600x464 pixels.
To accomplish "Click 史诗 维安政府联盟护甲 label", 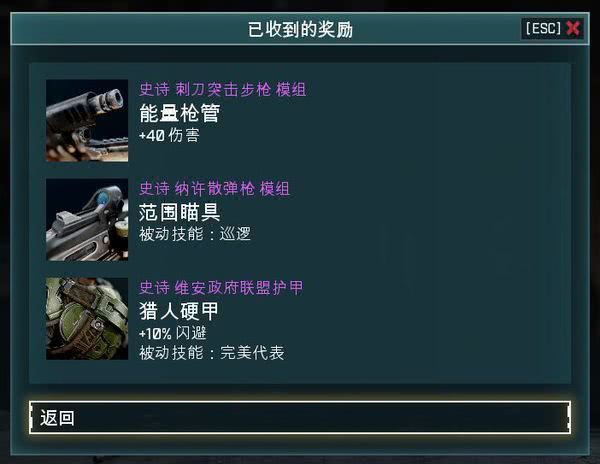I will [x=221, y=288].
